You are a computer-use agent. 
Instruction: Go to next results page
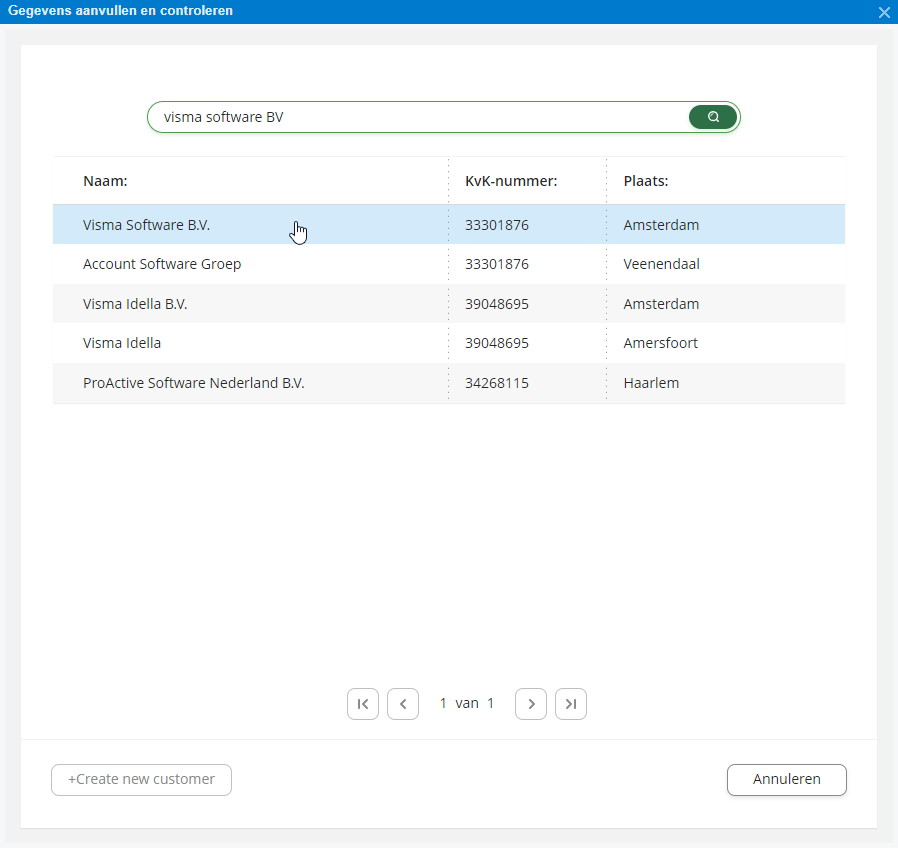(531, 704)
